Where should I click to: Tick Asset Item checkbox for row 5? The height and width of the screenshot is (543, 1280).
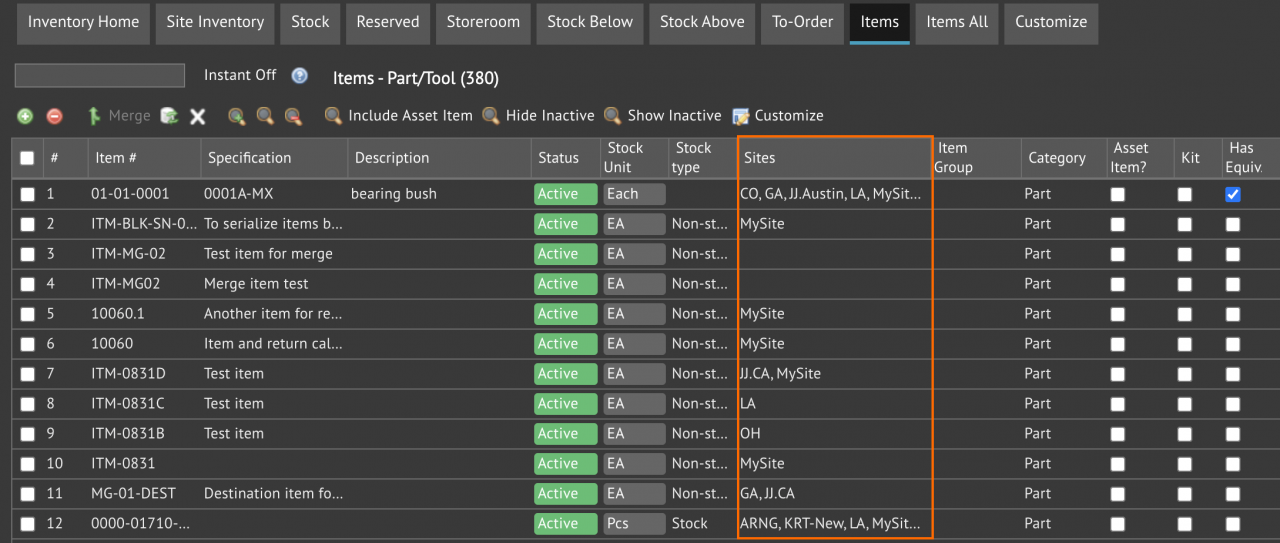[1117, 314]
